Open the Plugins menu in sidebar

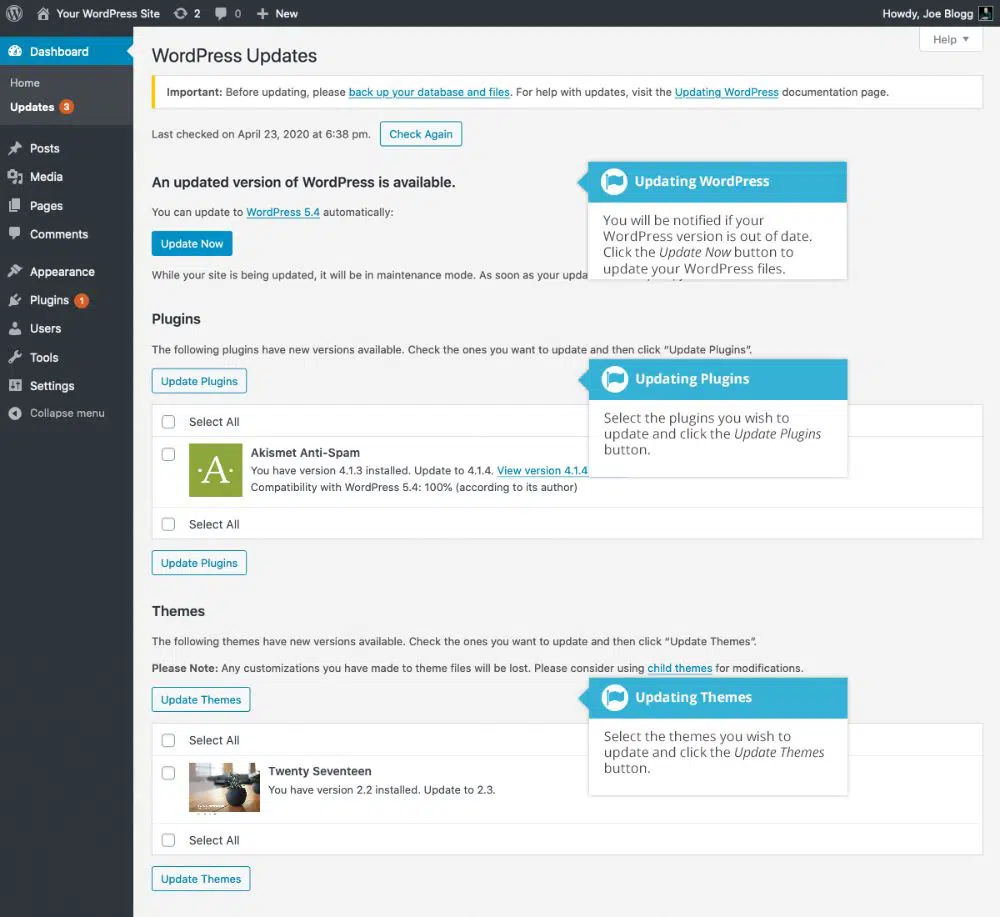(x=49, y=300)
